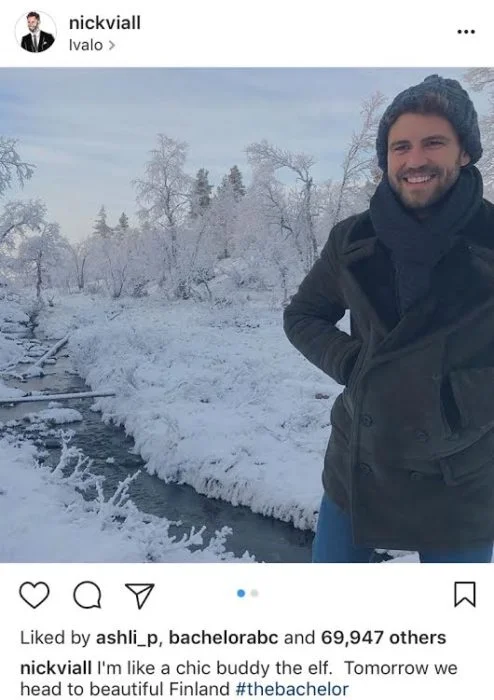494x700 pixels.
Task: Save the post with the bookmark icon
Action: coord(465,594)
